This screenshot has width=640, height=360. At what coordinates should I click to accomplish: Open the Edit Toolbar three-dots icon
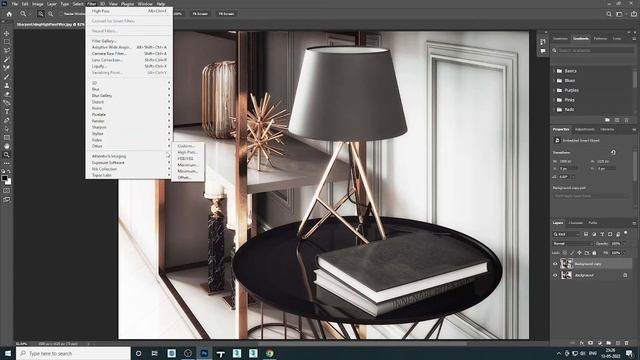coord(7,163)
